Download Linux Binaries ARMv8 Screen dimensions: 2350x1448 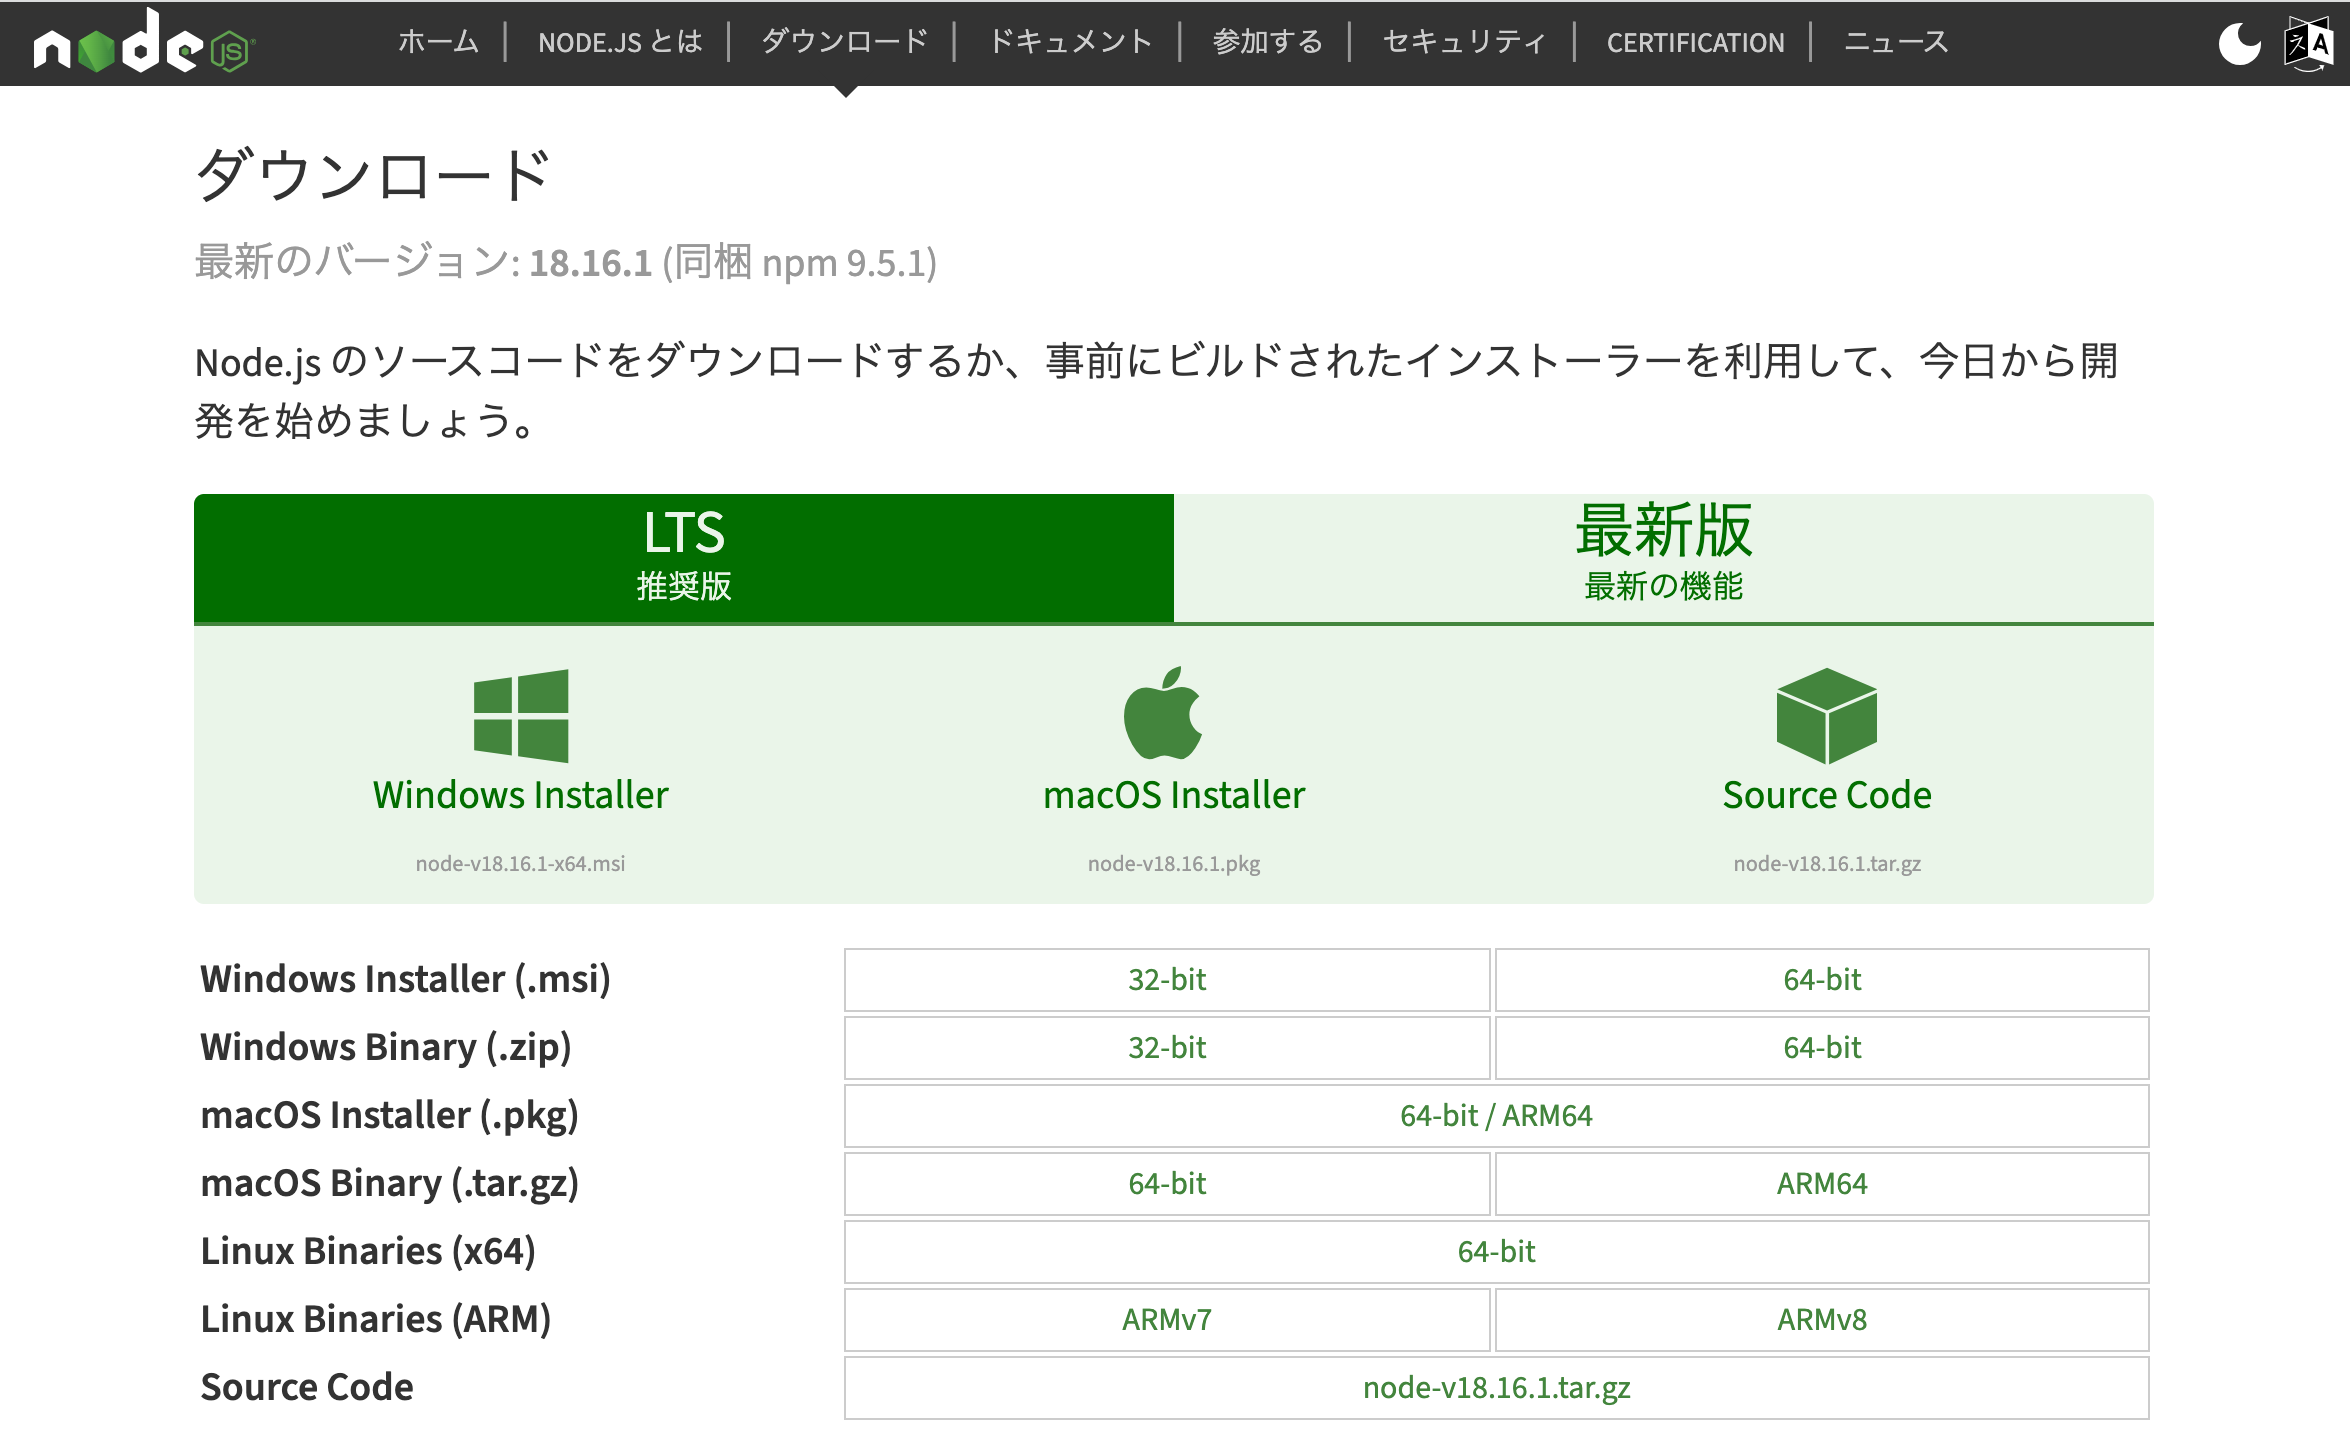click(x=1822, y=1320)
